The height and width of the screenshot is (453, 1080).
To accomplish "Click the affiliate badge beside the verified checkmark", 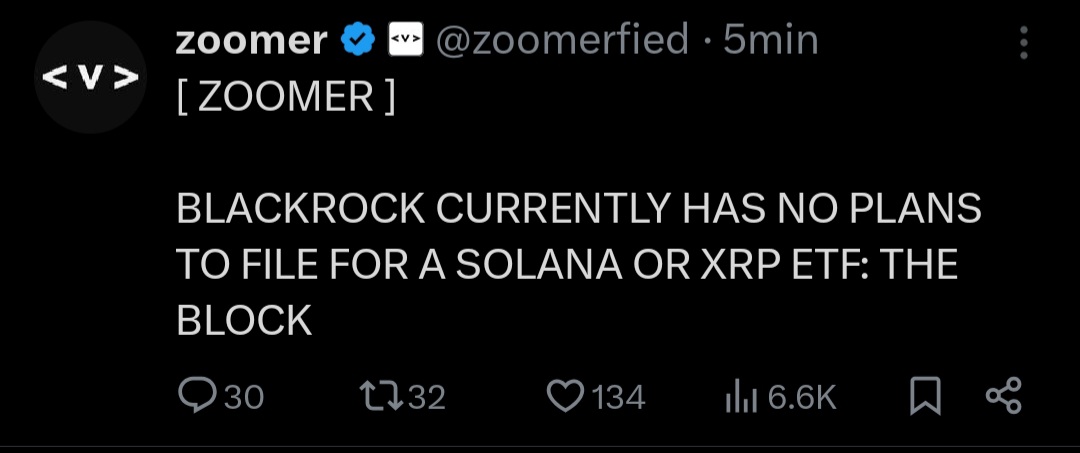I will click(x=406, y=40).
